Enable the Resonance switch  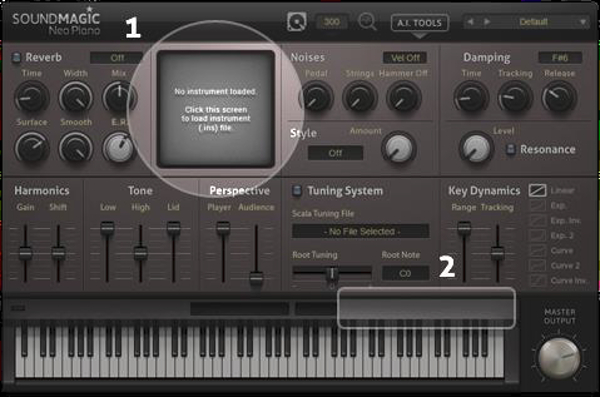point(510,149)
